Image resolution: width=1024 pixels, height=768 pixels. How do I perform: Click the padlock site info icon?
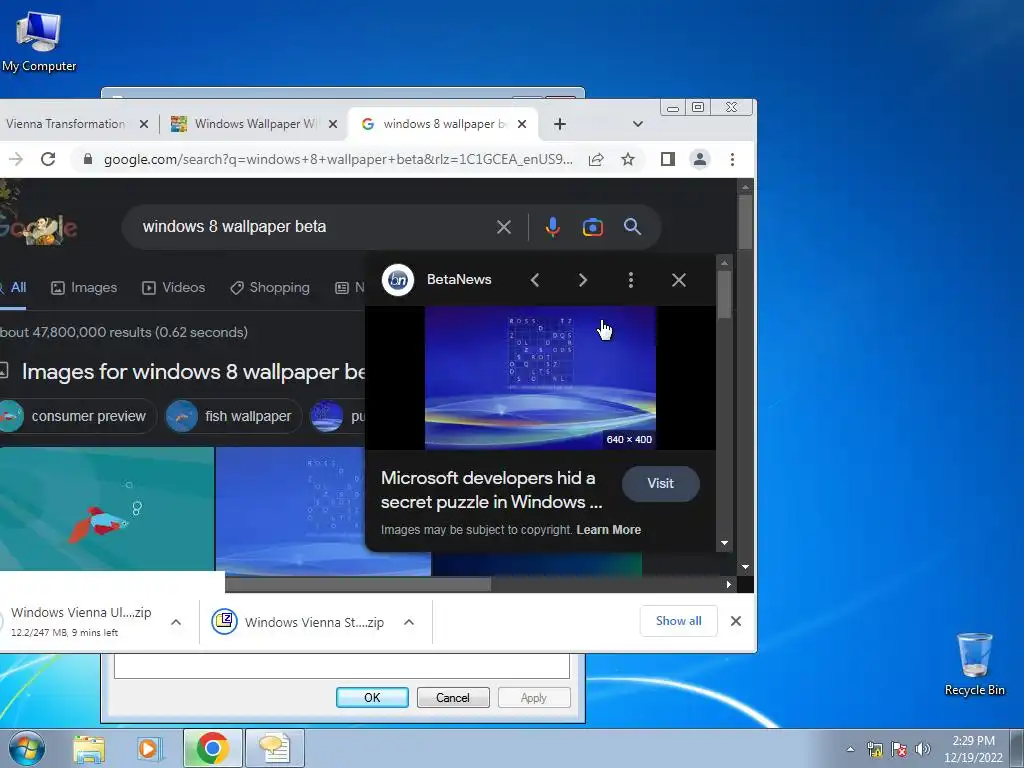point(88,159)
